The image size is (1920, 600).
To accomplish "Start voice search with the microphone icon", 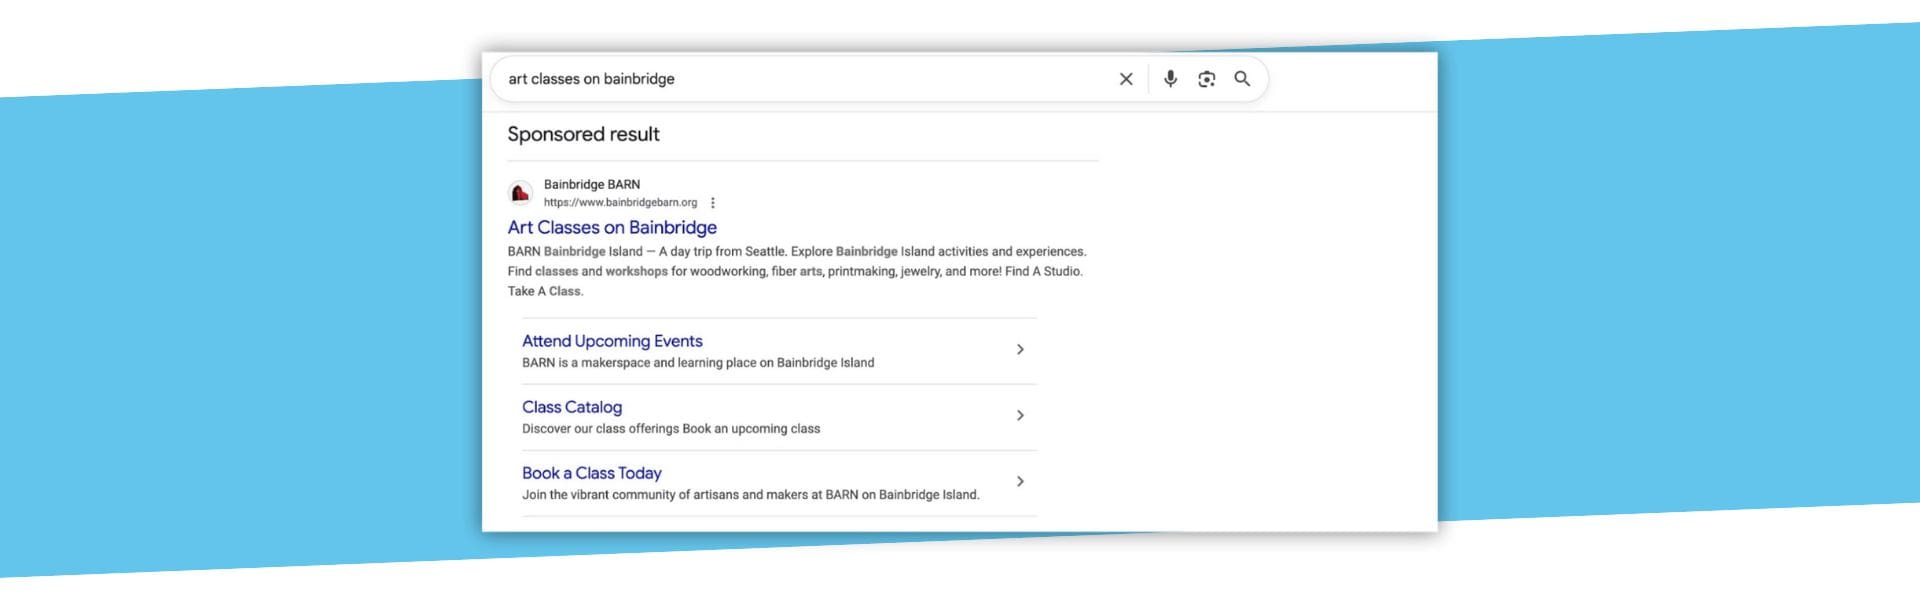I will pyautogui.click(x=1170, y=79).
